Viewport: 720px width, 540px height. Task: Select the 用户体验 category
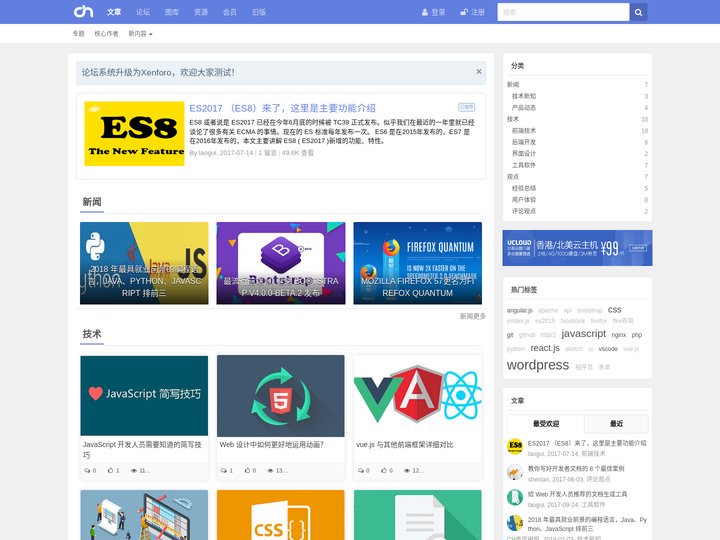[x=524, y=199]
